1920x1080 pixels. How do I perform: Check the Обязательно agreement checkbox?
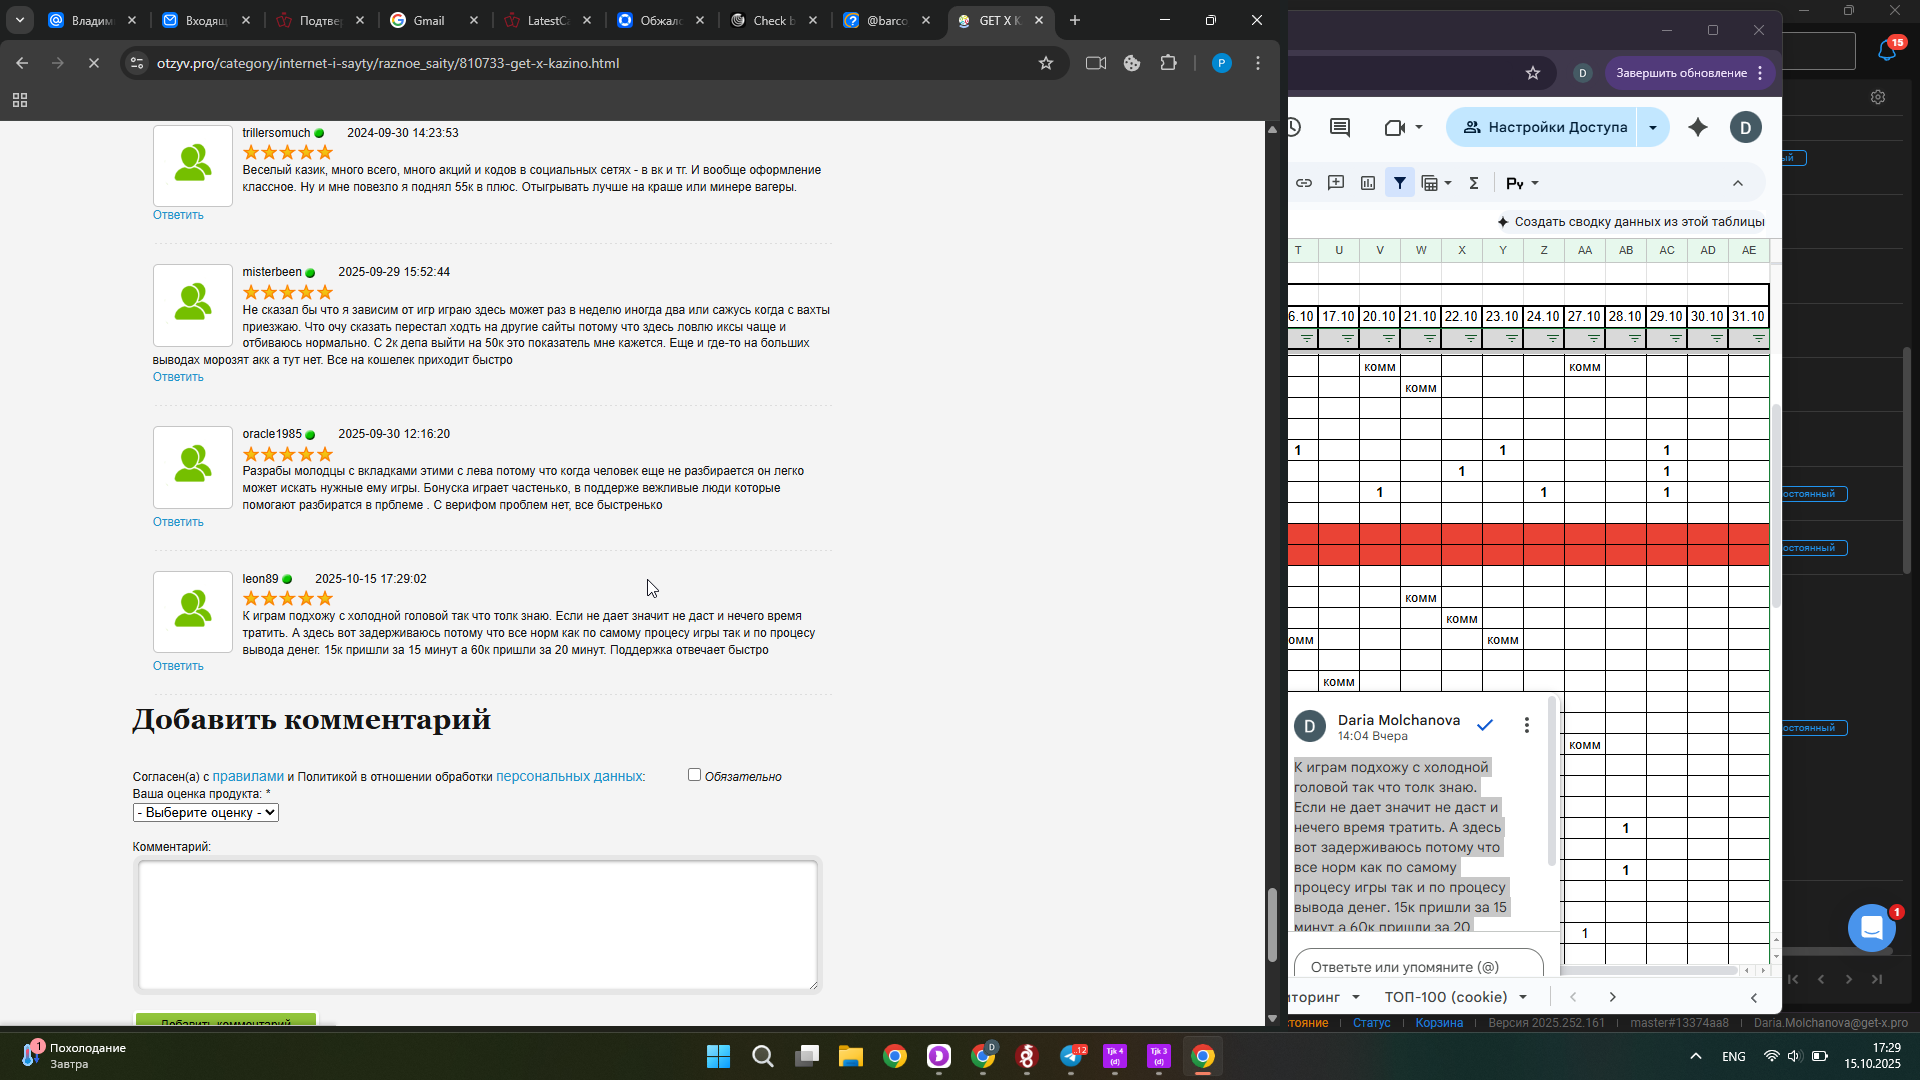[694, 775]
